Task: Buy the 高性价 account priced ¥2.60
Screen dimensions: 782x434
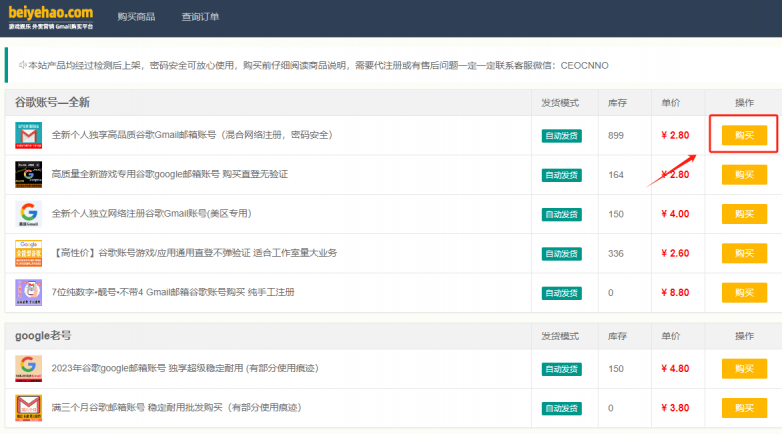Action: click(744, 253)
